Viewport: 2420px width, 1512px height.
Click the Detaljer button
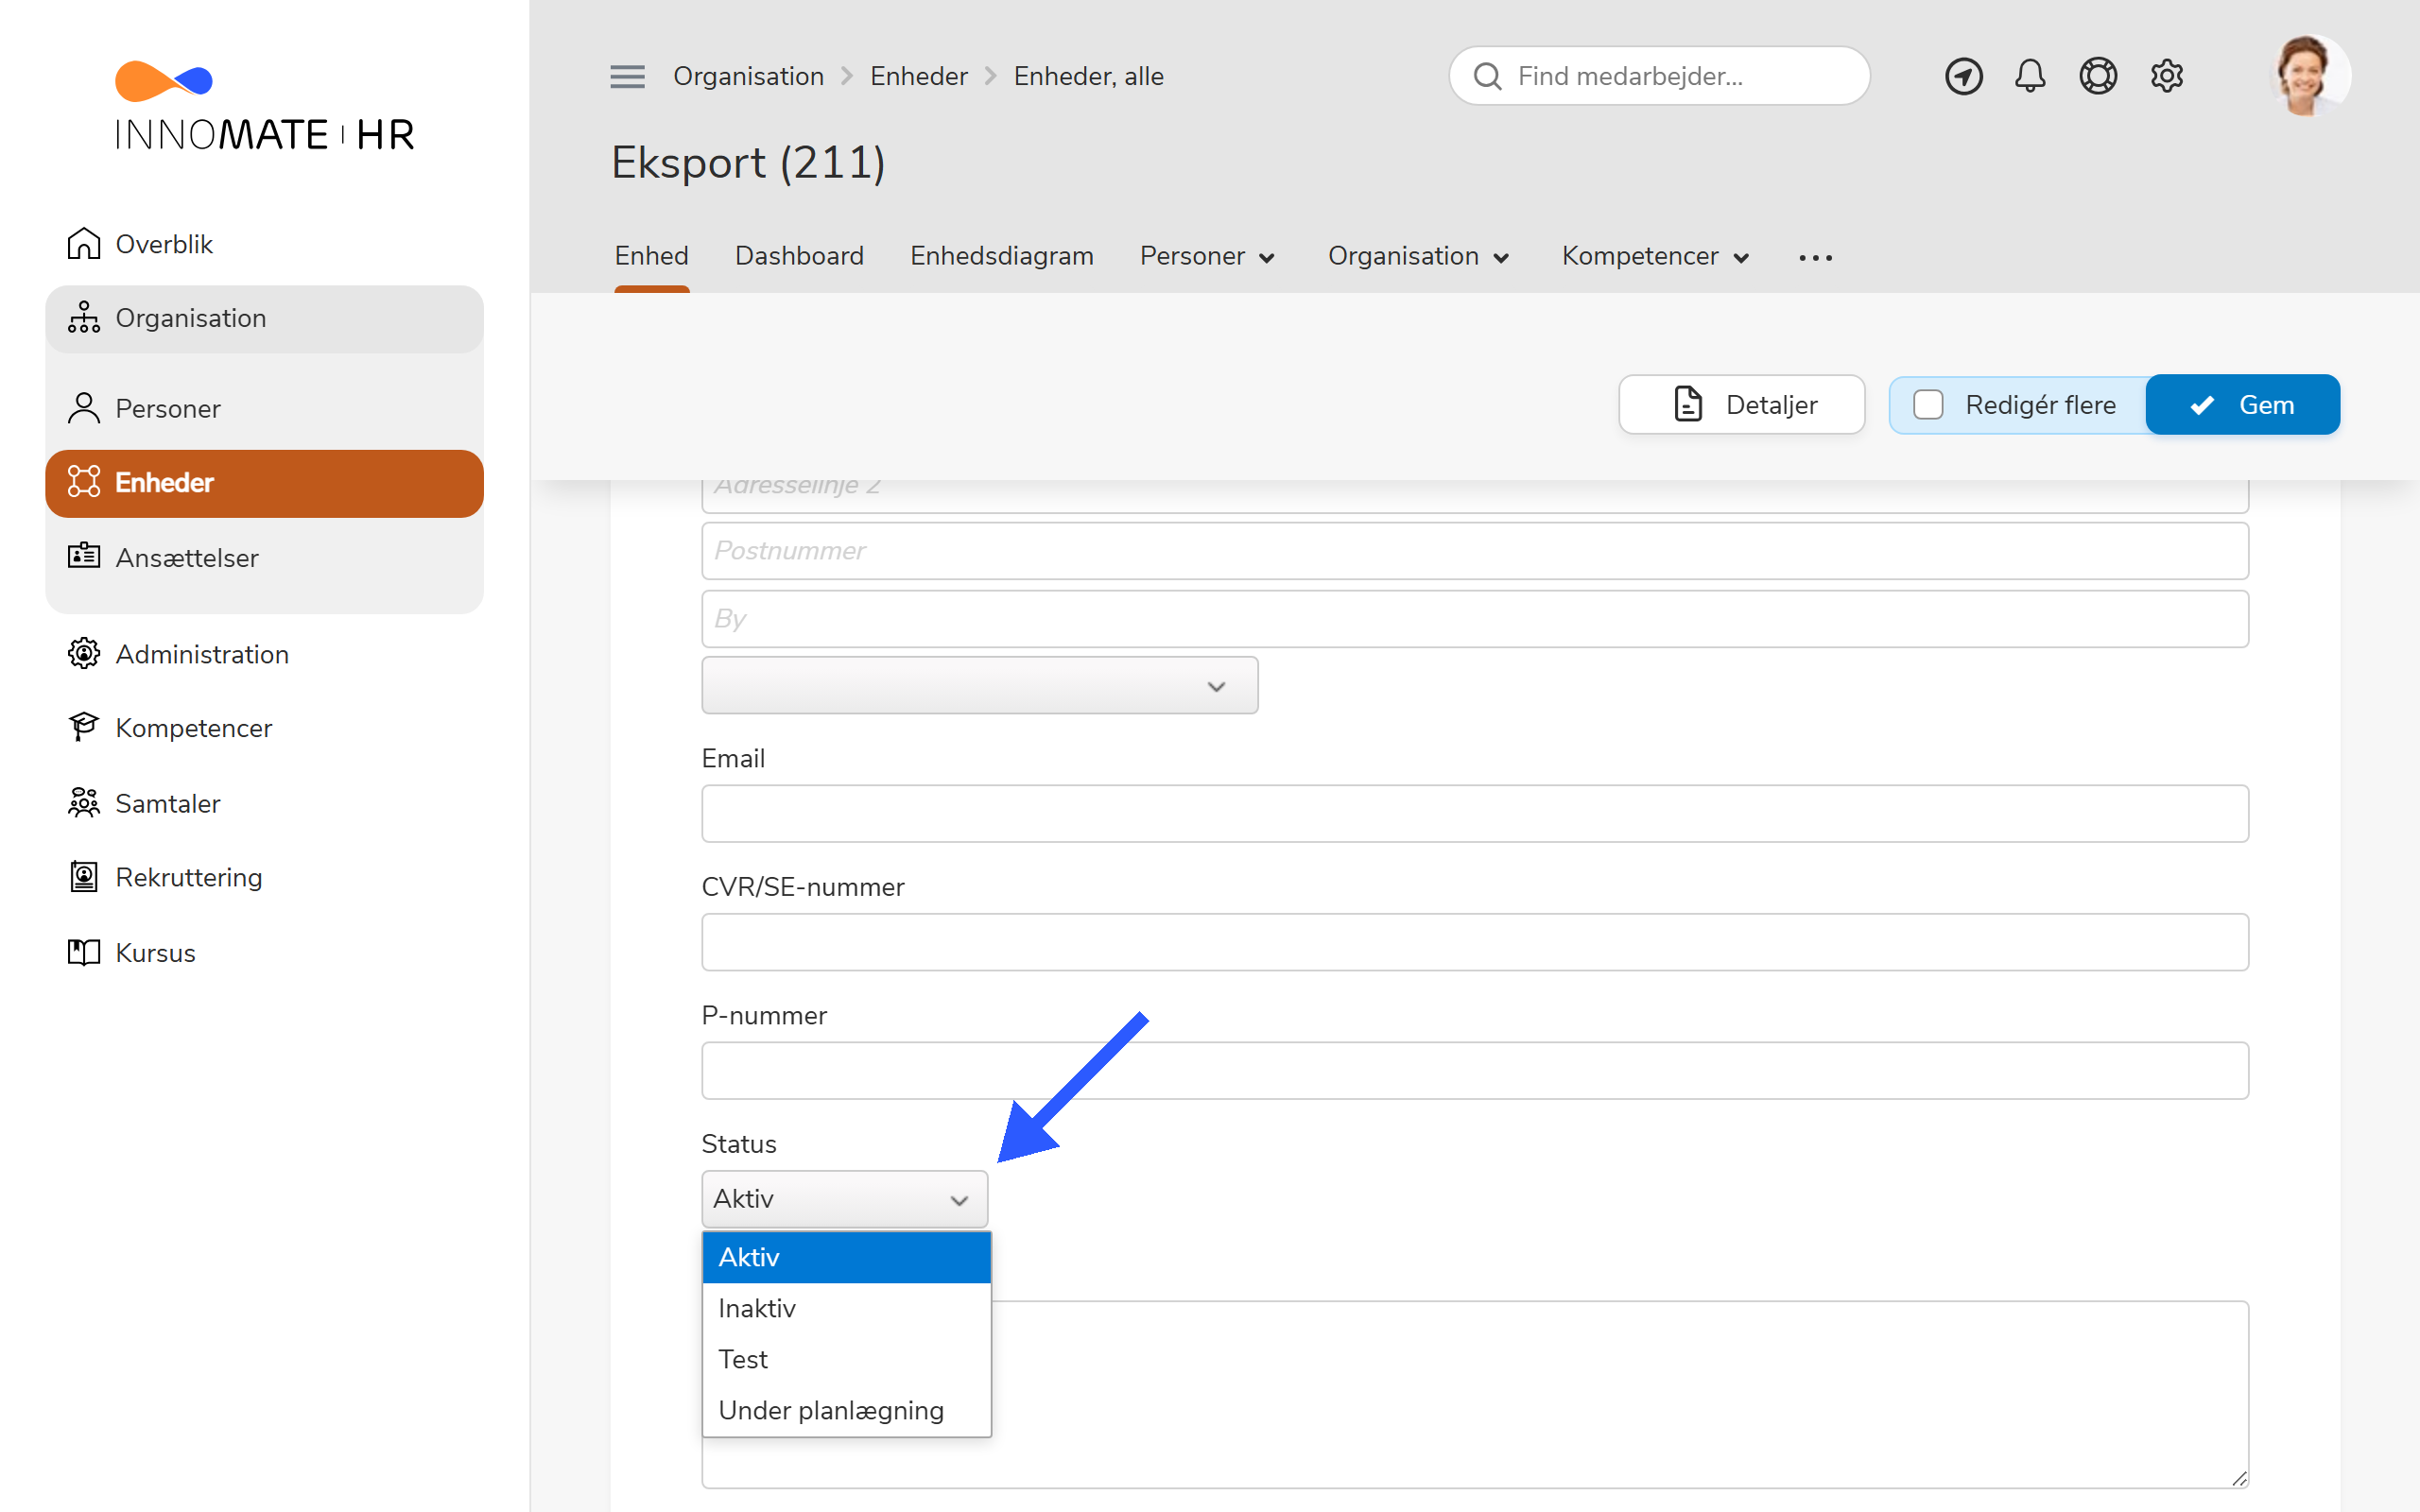1741,405
